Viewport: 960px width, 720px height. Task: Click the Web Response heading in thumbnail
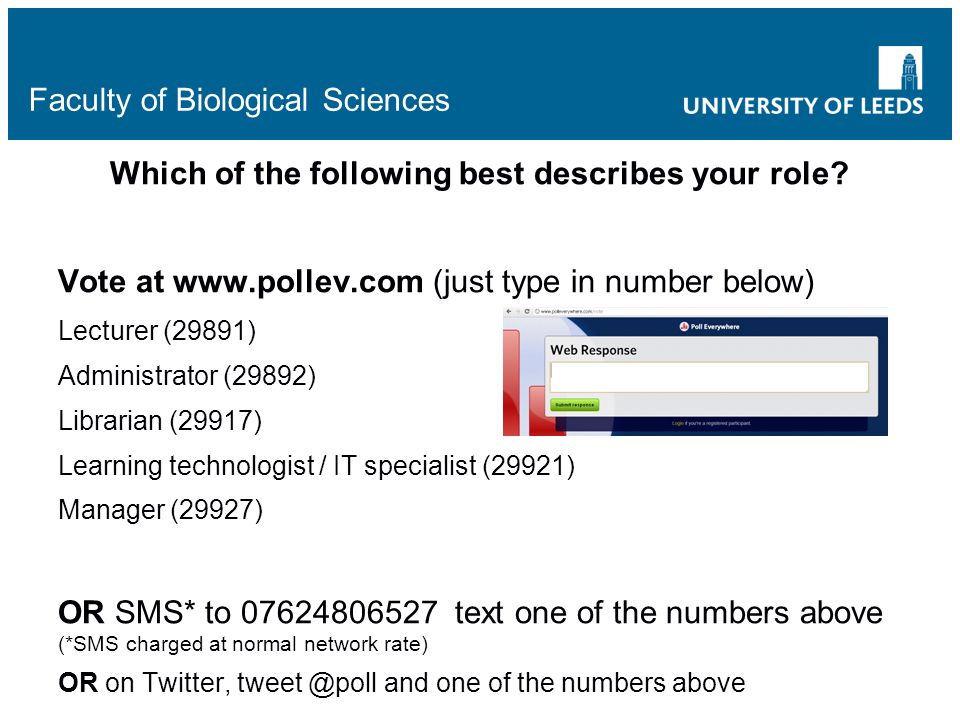click(x=593, y=350)
